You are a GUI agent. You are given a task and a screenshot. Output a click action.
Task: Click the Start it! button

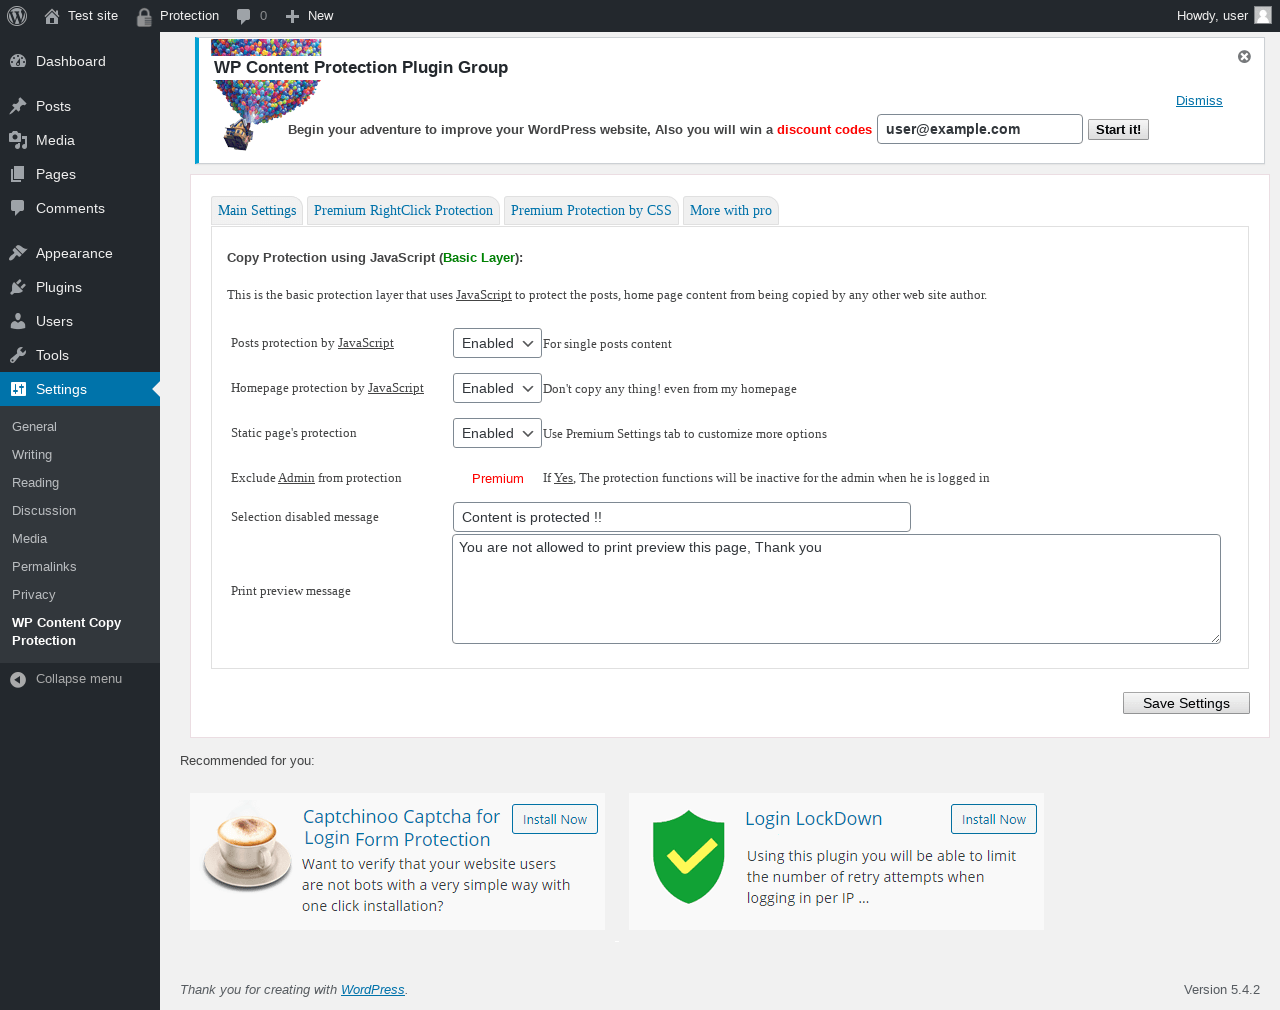(1118, 129)
